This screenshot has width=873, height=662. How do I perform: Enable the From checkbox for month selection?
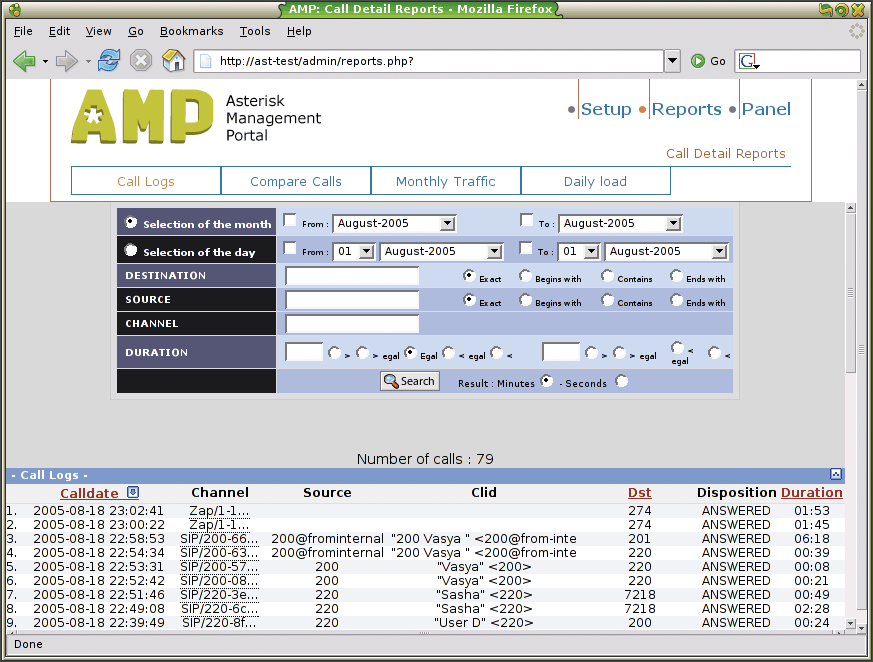(290, 221)
